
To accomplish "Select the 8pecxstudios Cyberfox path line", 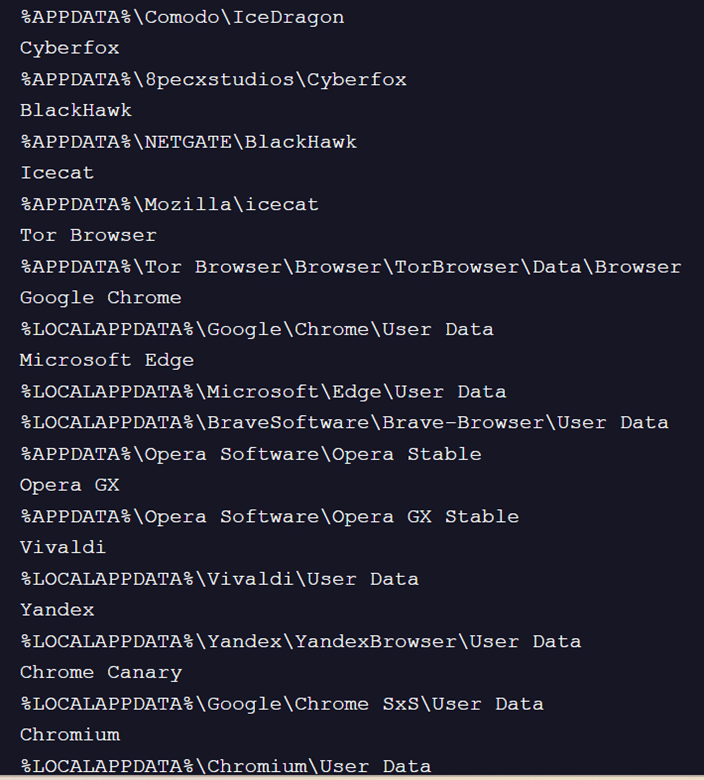I will (x=213, y=79).
